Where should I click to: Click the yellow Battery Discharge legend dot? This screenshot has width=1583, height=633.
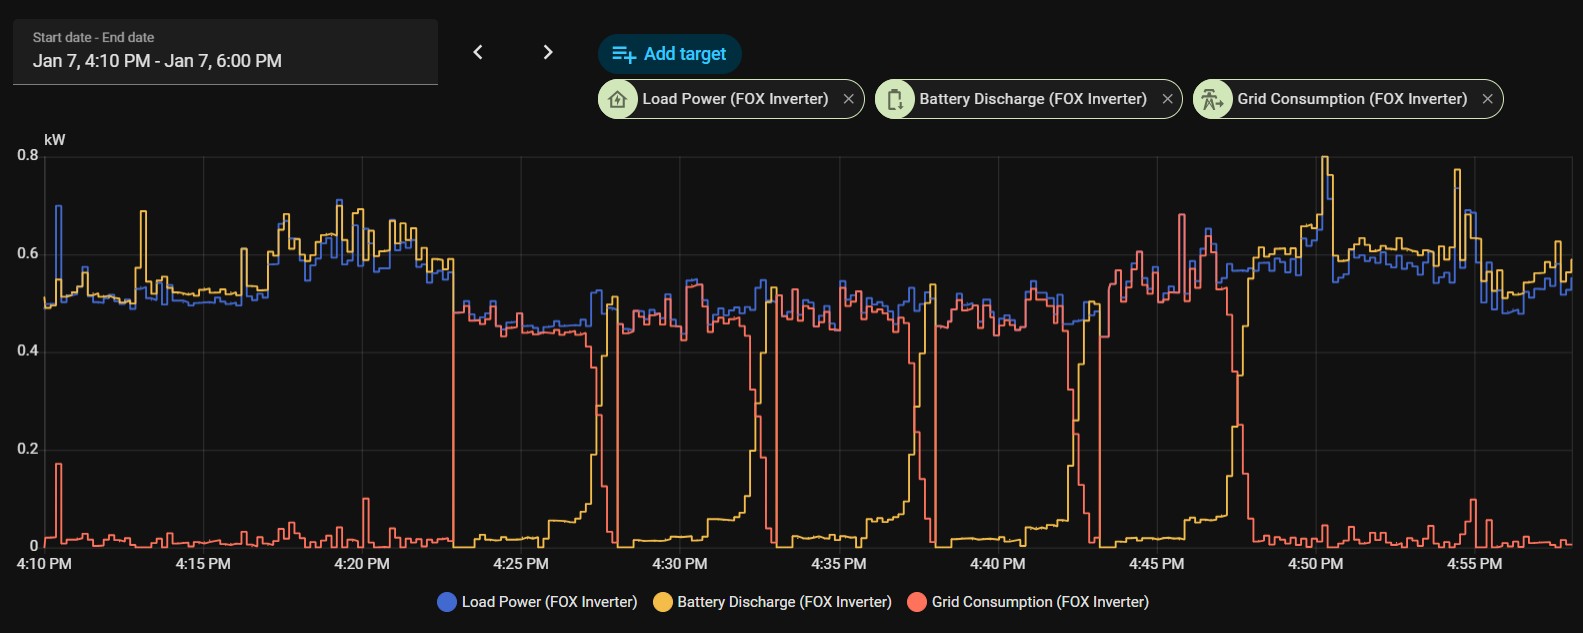pos(662,602)
